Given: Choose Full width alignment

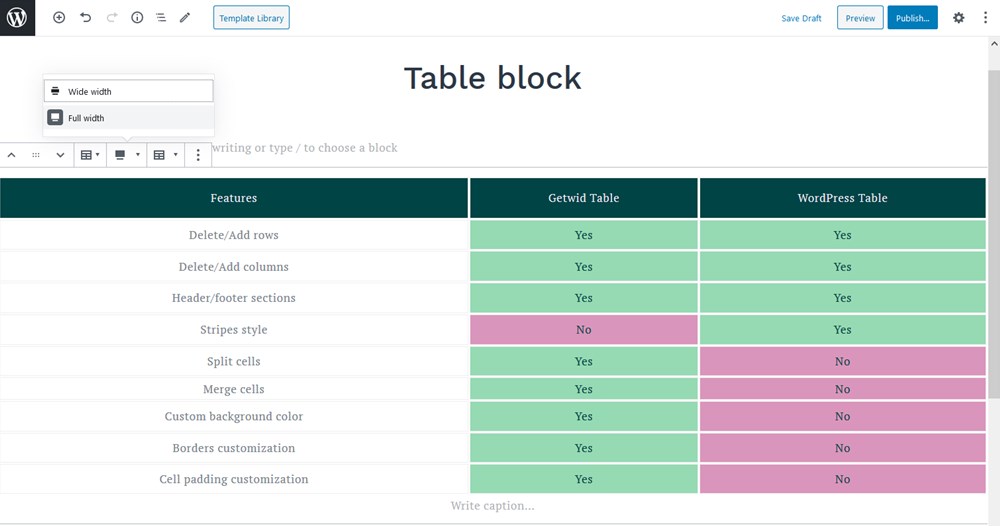Looking at the screenshot, I should tap(128, 118).
